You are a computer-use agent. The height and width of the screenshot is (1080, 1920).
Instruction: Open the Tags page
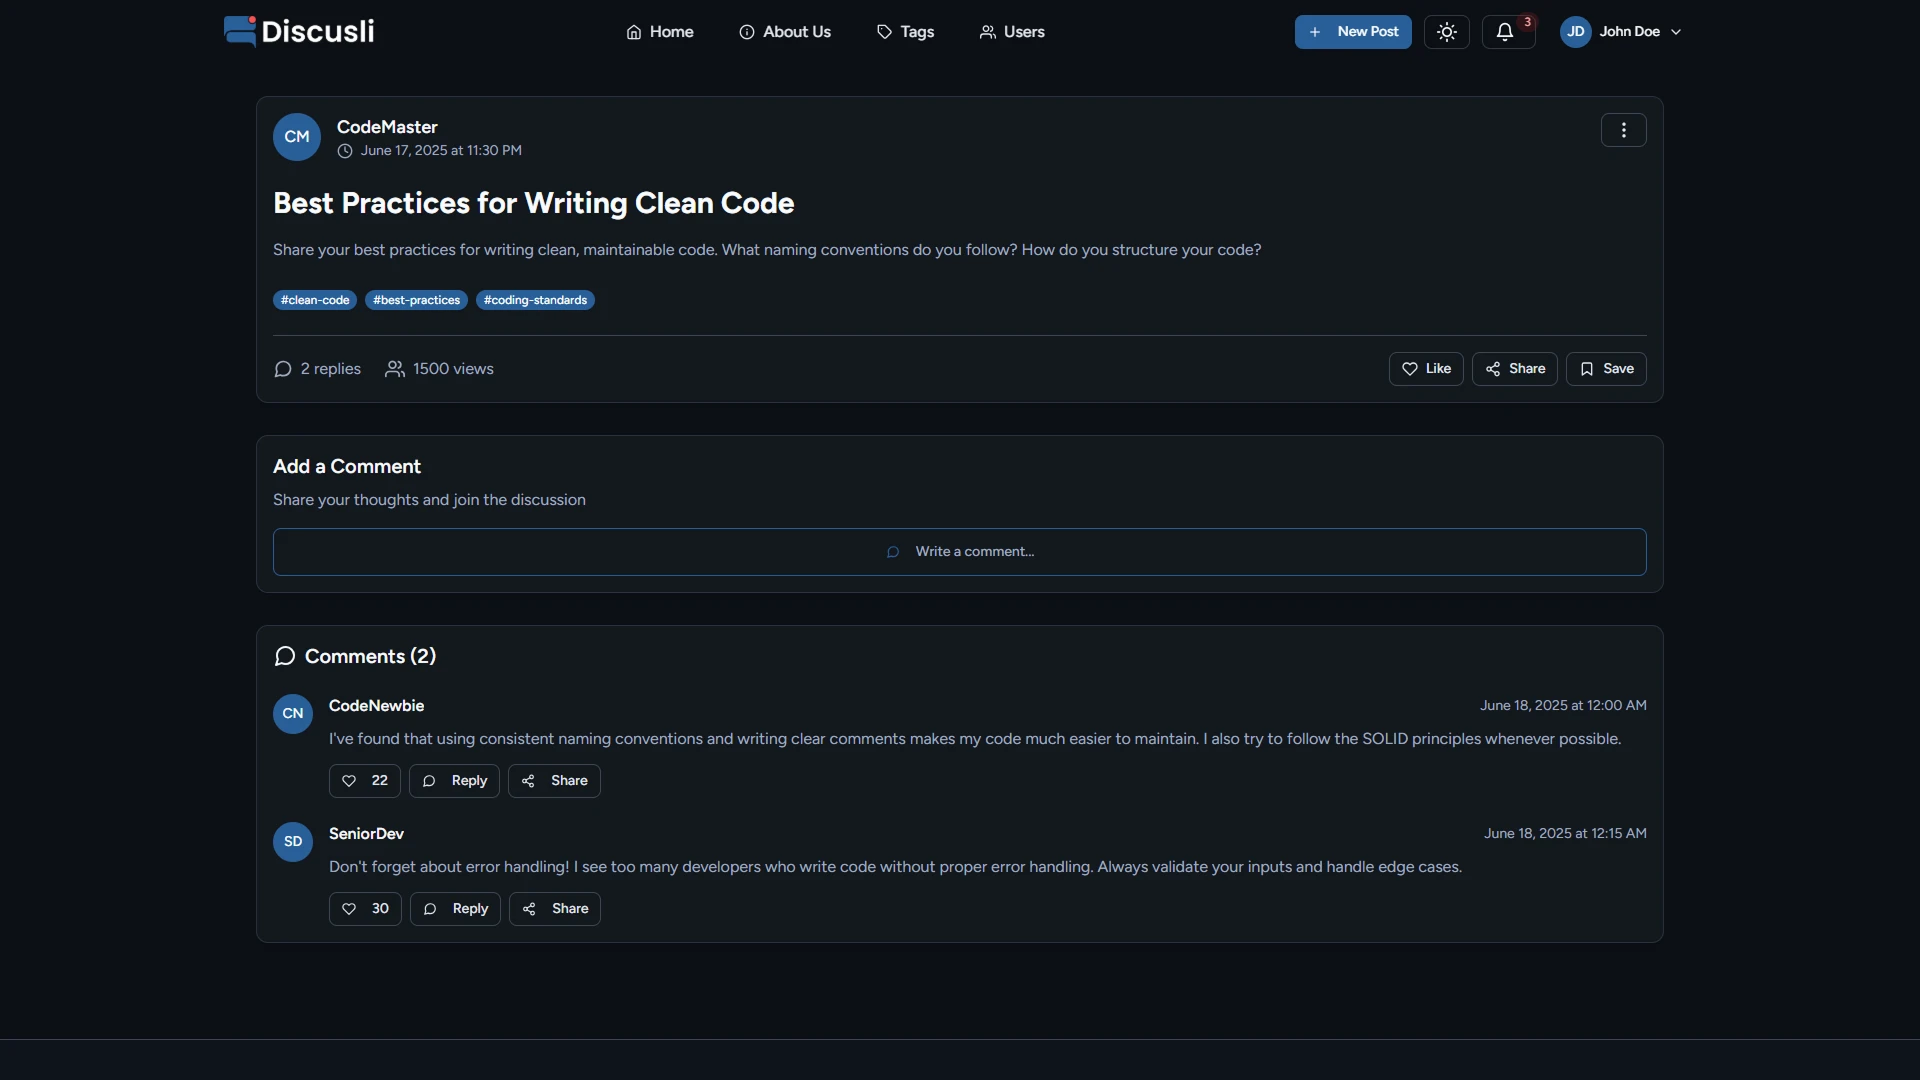(x=905, y=32)
